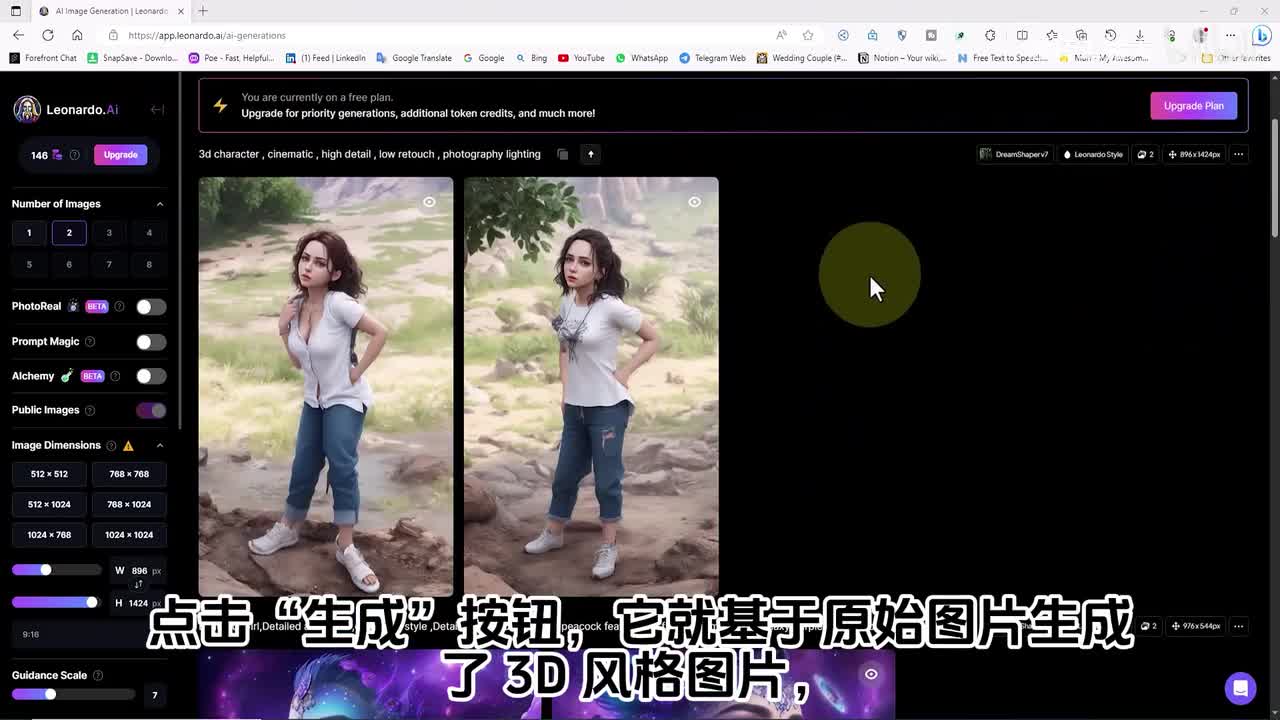1280x720 pixels.
Task: Click the eye icon on first image
Action: click(429, 202)
